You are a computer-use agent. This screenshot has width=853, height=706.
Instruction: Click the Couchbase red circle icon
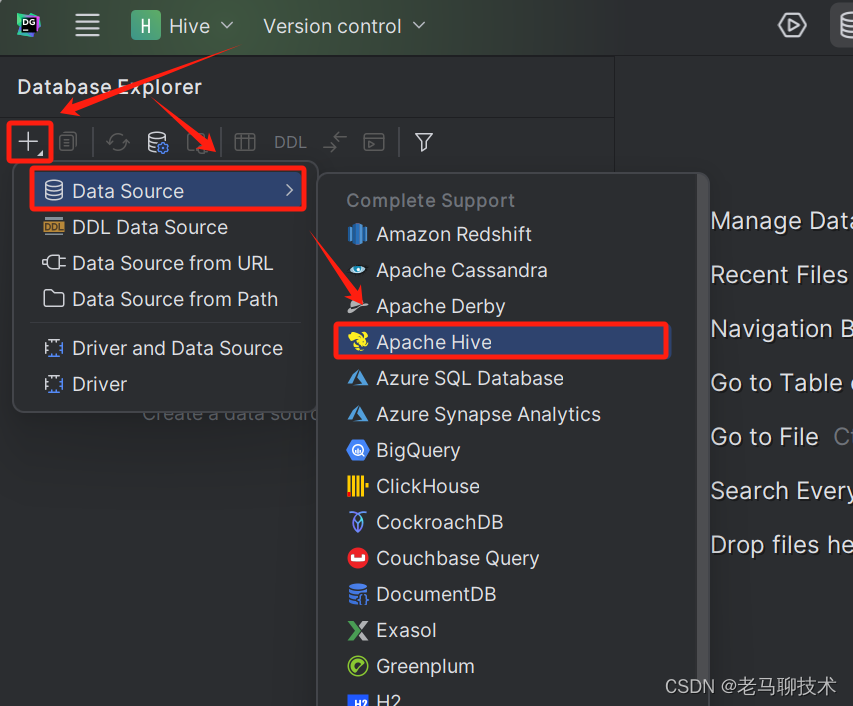pos(357,558)
